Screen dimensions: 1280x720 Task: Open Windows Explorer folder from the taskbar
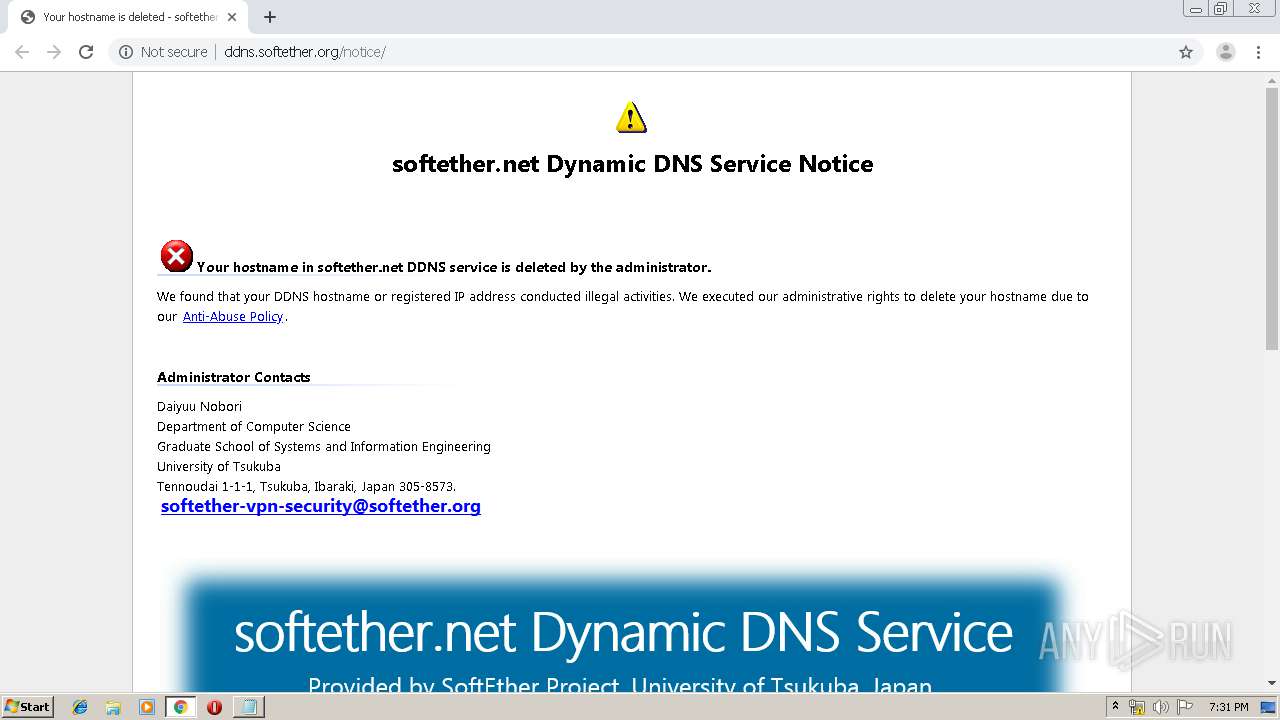point(113,707)
